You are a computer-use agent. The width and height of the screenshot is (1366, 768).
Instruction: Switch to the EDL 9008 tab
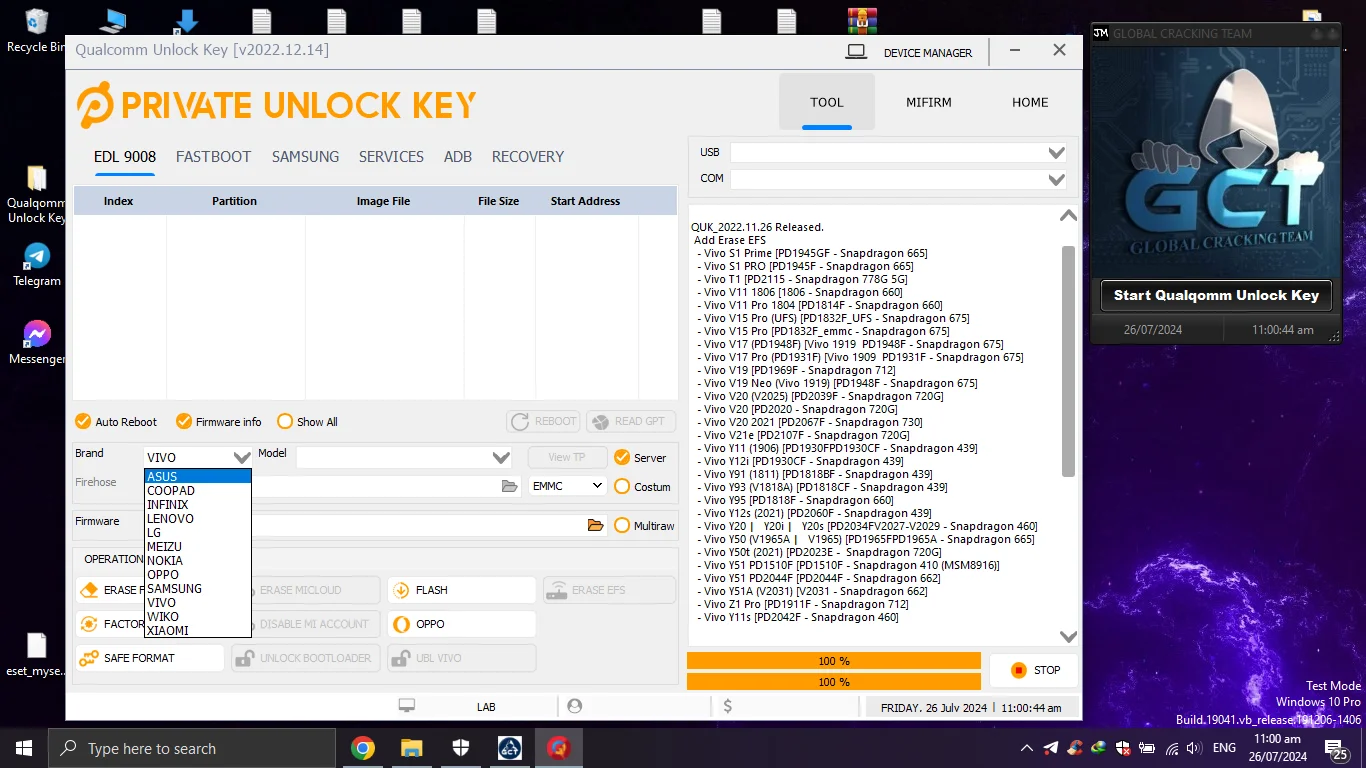(125, 157)
